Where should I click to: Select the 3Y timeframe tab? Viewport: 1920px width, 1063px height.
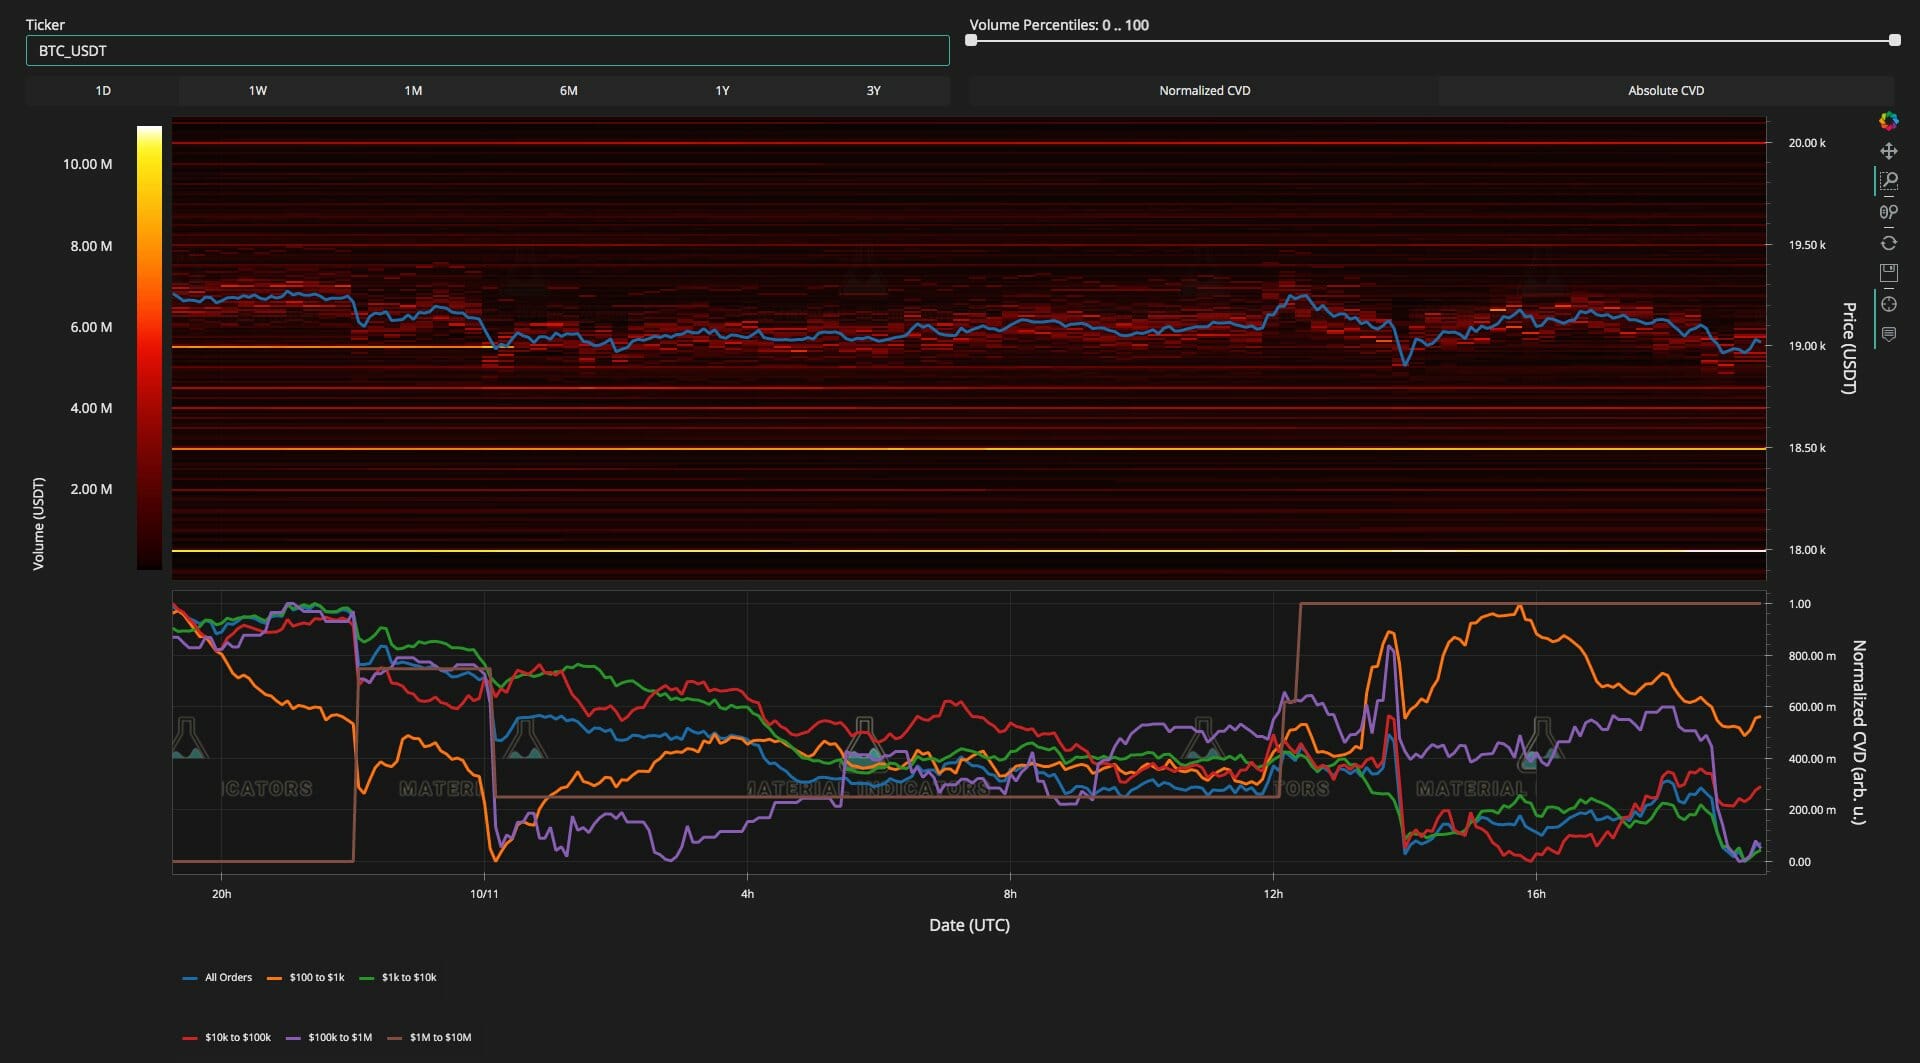873,91
